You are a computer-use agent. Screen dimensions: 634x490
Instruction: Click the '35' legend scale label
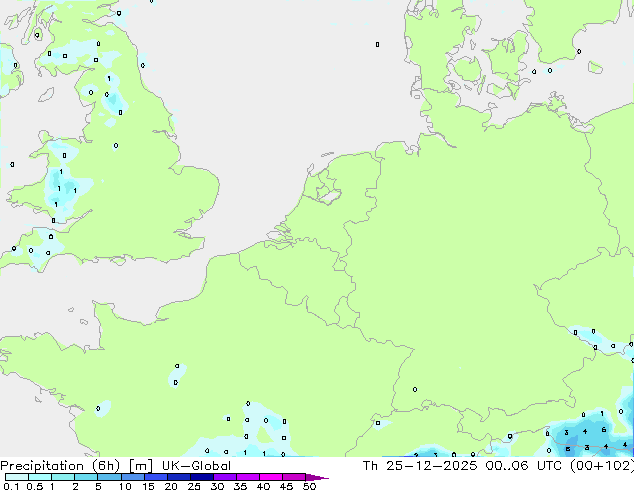[240, 486]
